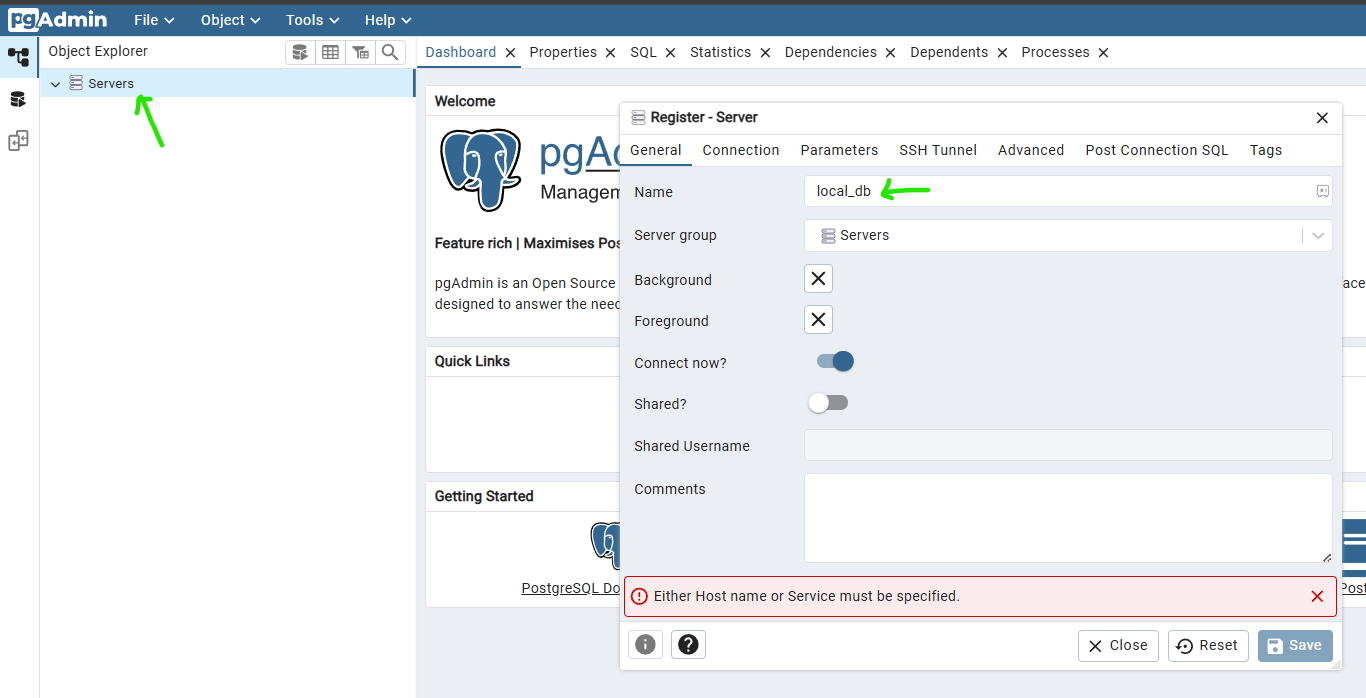
Task: Click the Servers tree item icon
Action: [x=76, y=83]
